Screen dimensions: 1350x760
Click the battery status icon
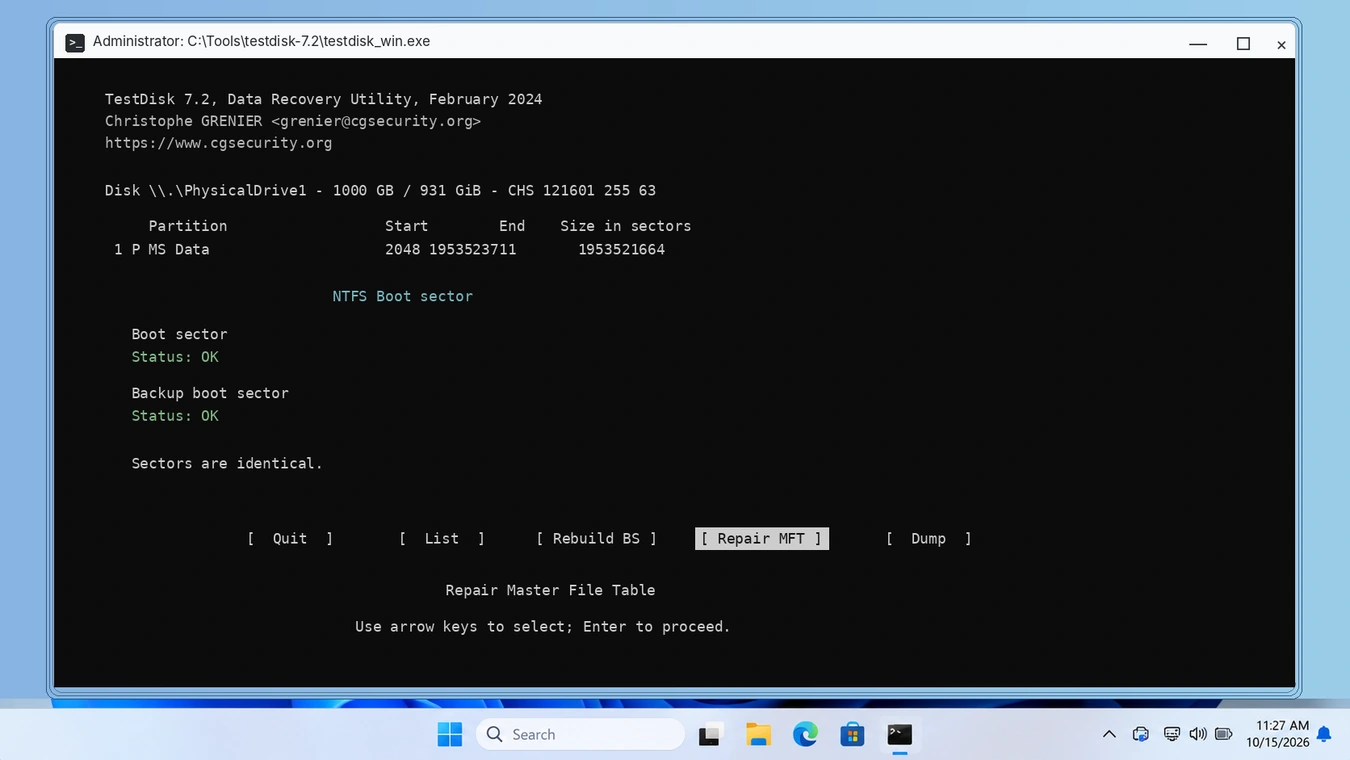pyautogui.click(x=1223, y=734)
